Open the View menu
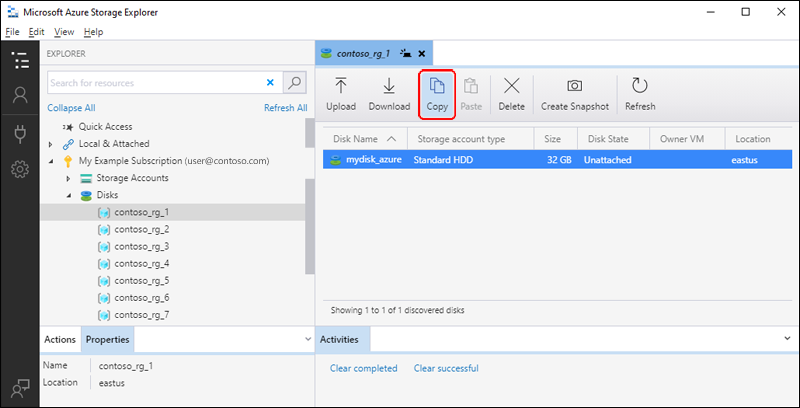The image size is (800, 408). (x=64, y=32)
